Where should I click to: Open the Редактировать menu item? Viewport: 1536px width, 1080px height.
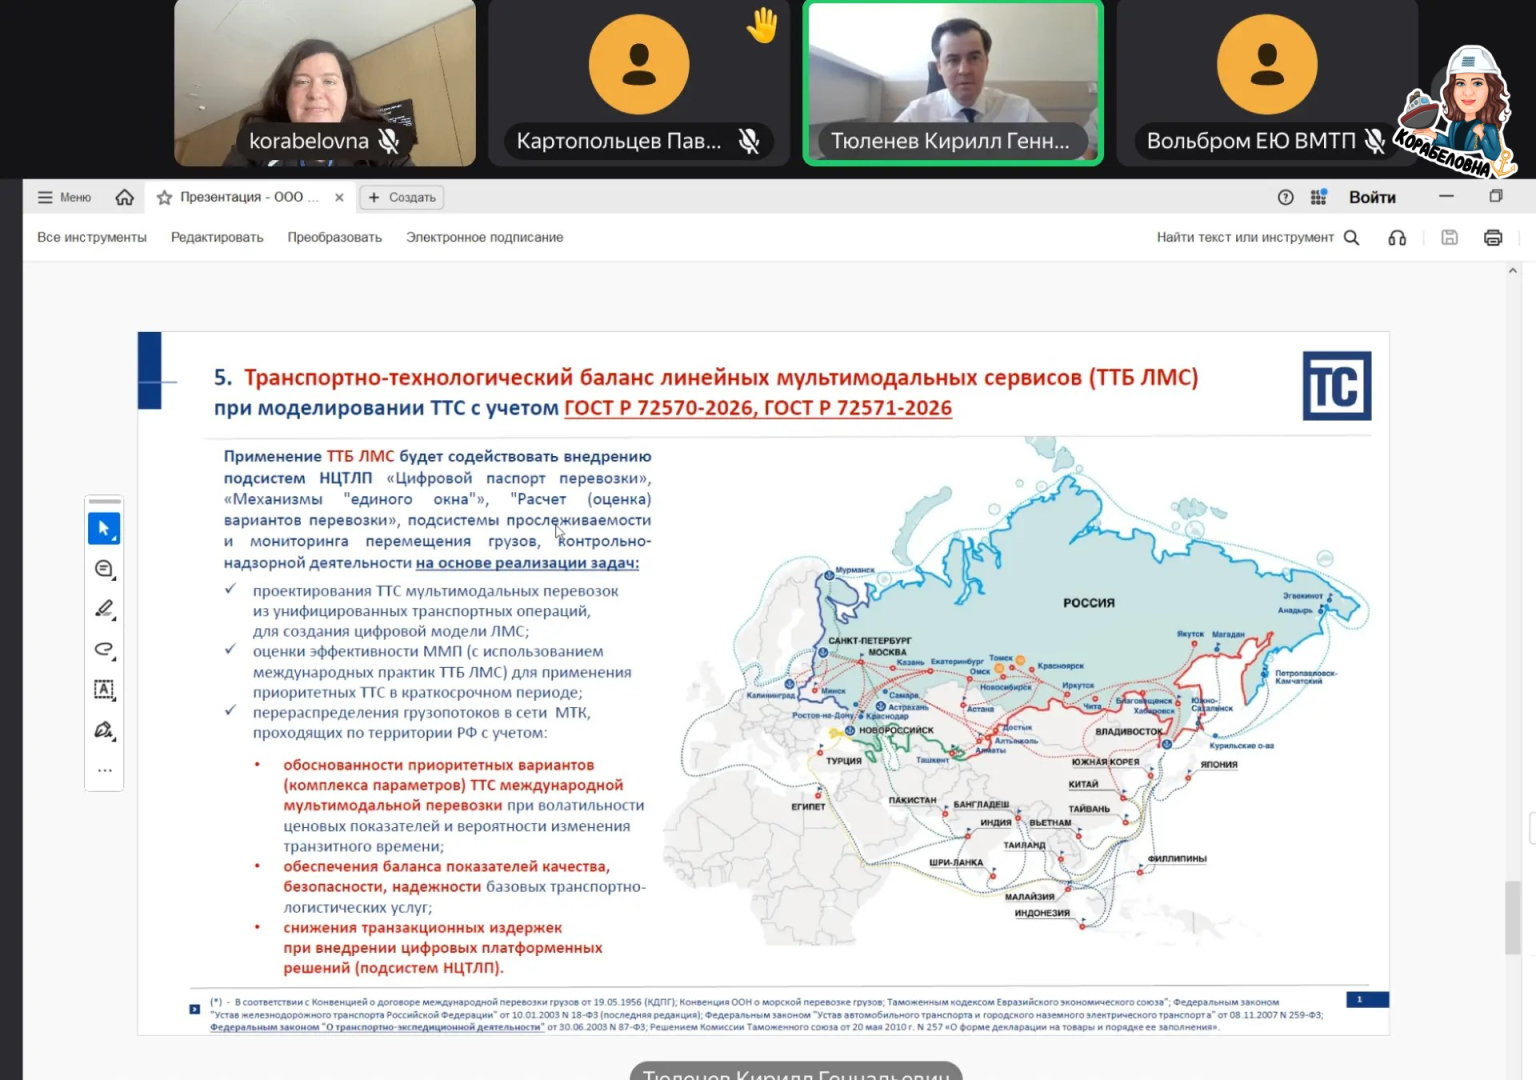point(217,237)
